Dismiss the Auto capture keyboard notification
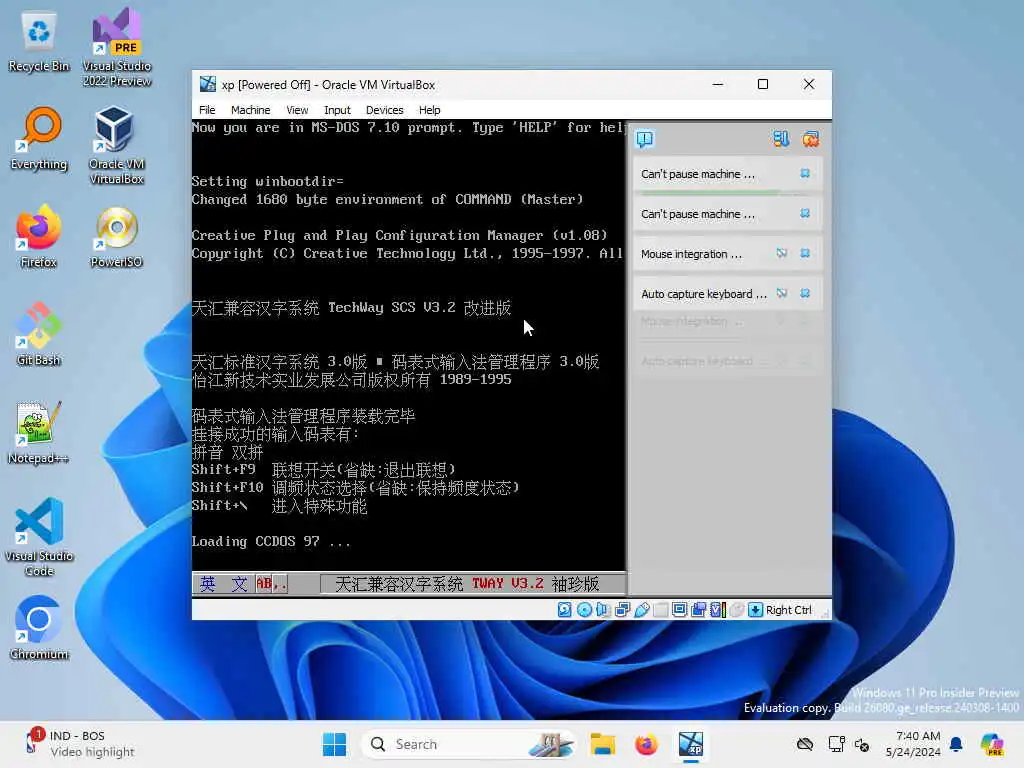 tap(805, 293)
